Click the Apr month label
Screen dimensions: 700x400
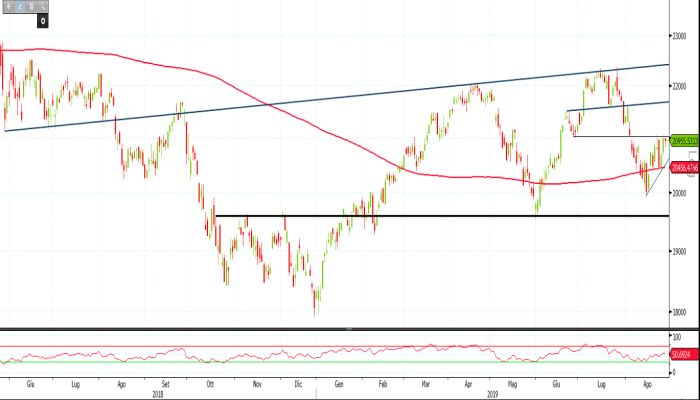(469, 384)
